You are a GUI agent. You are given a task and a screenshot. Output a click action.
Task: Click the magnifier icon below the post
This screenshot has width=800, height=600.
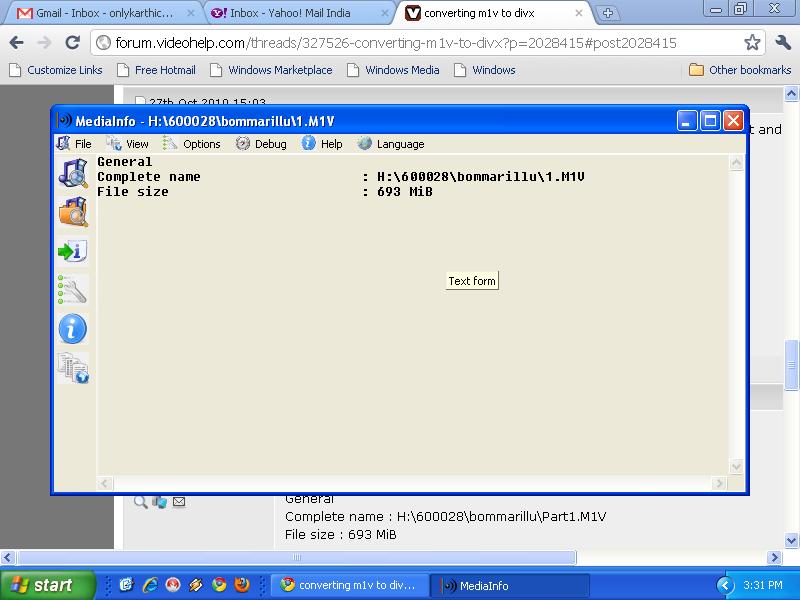pyautogui.click(x=140, y=502)
